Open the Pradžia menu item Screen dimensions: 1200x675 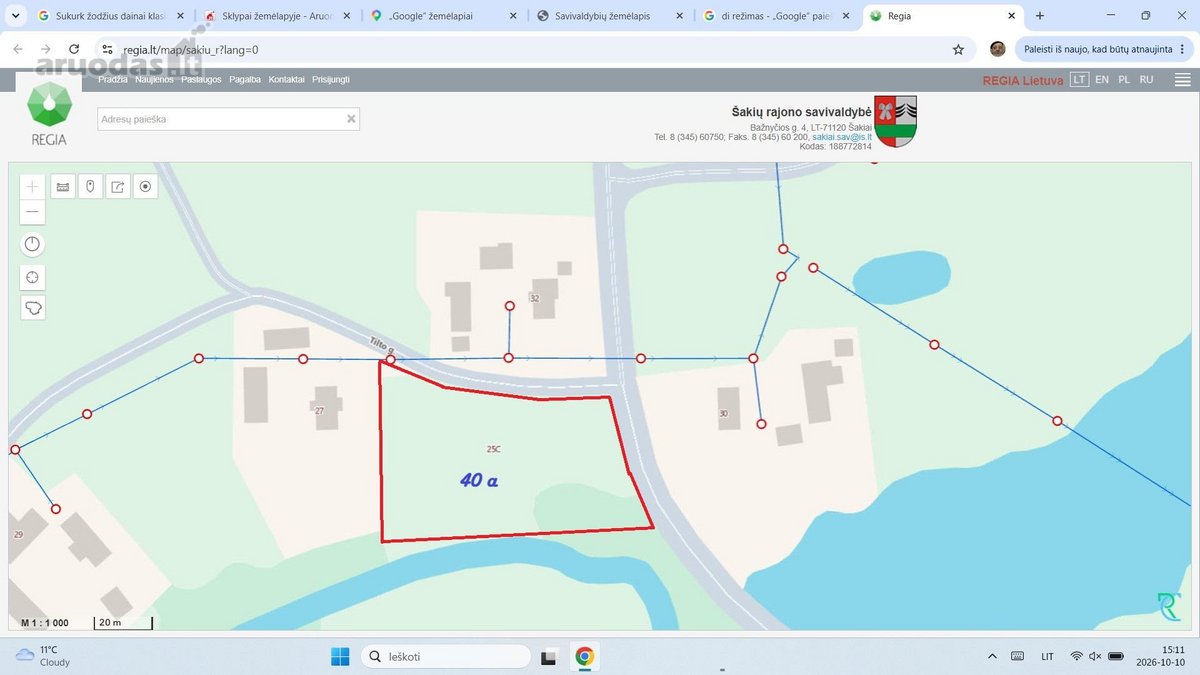112,79
